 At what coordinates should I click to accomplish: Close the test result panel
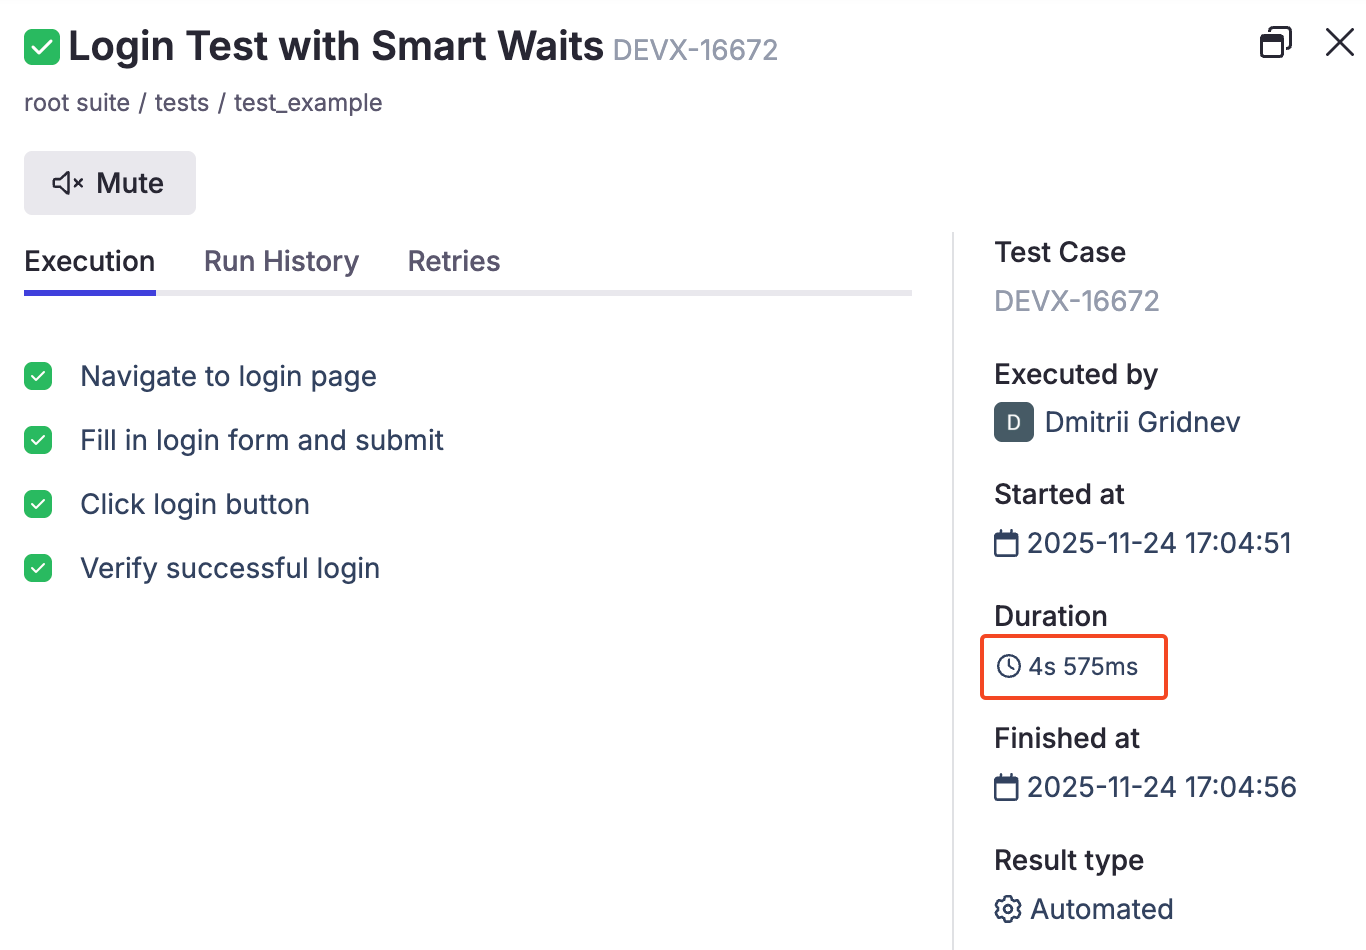click(x=1339, y=42)
